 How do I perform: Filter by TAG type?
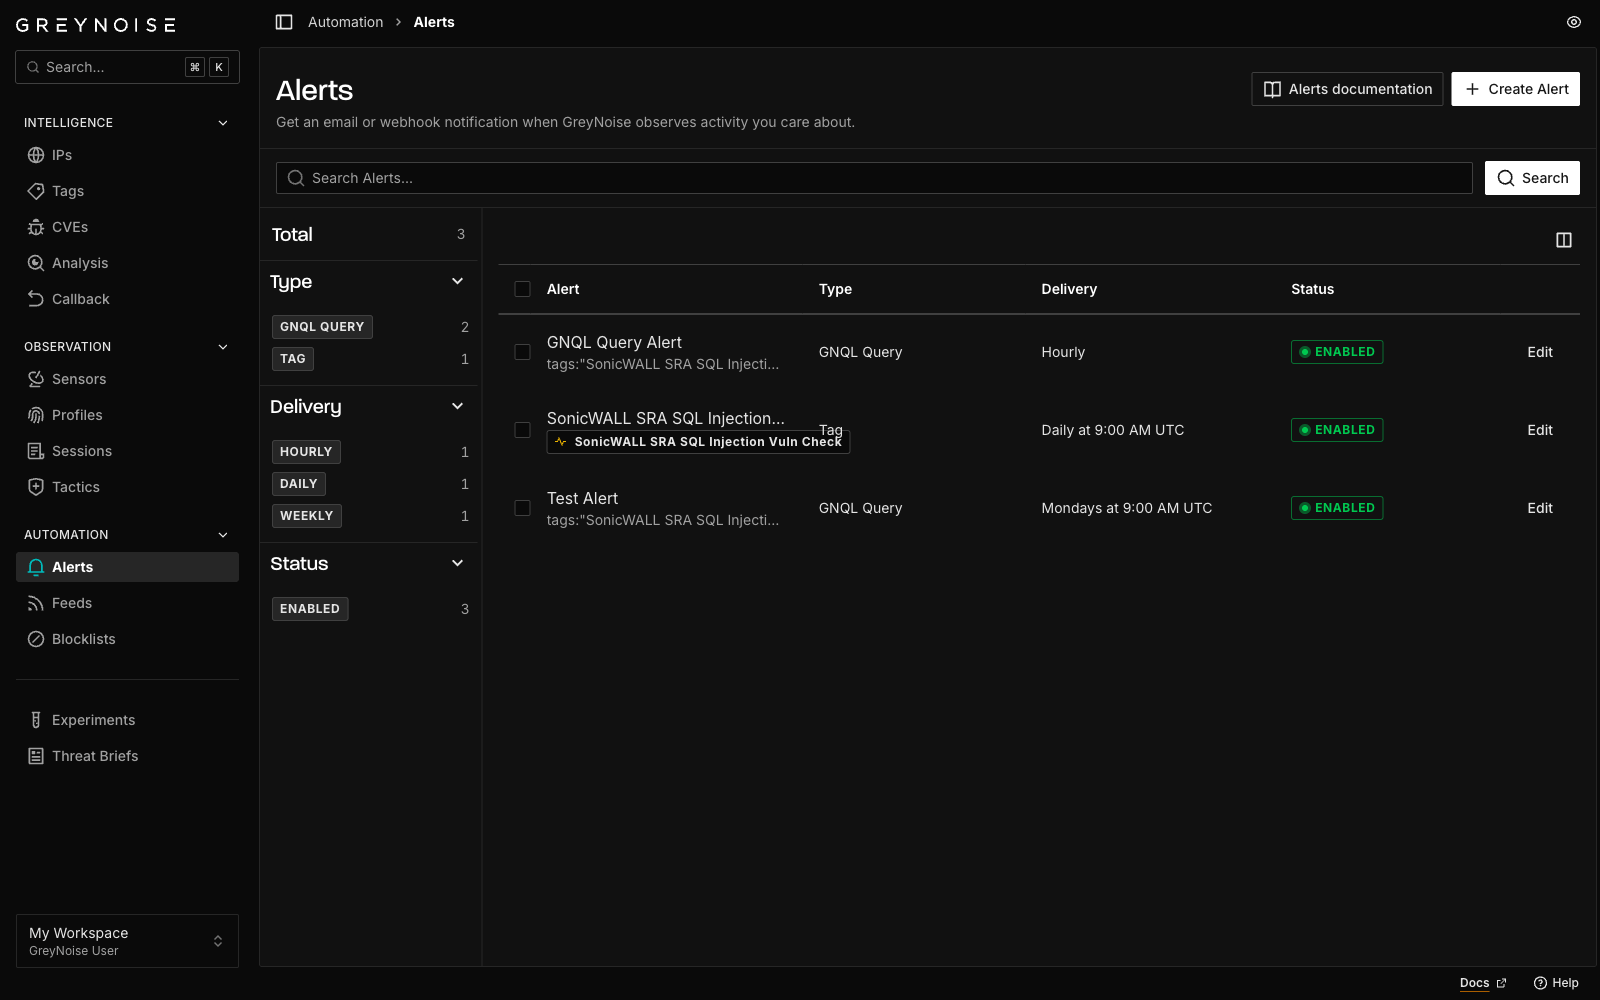coord(293,359)
